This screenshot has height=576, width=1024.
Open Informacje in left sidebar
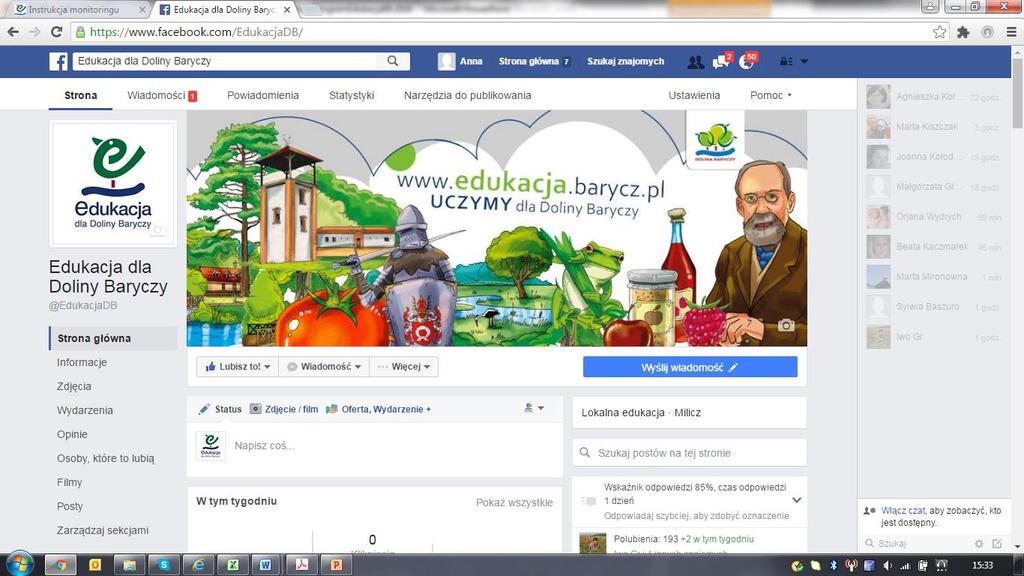[x=82, y=362]
